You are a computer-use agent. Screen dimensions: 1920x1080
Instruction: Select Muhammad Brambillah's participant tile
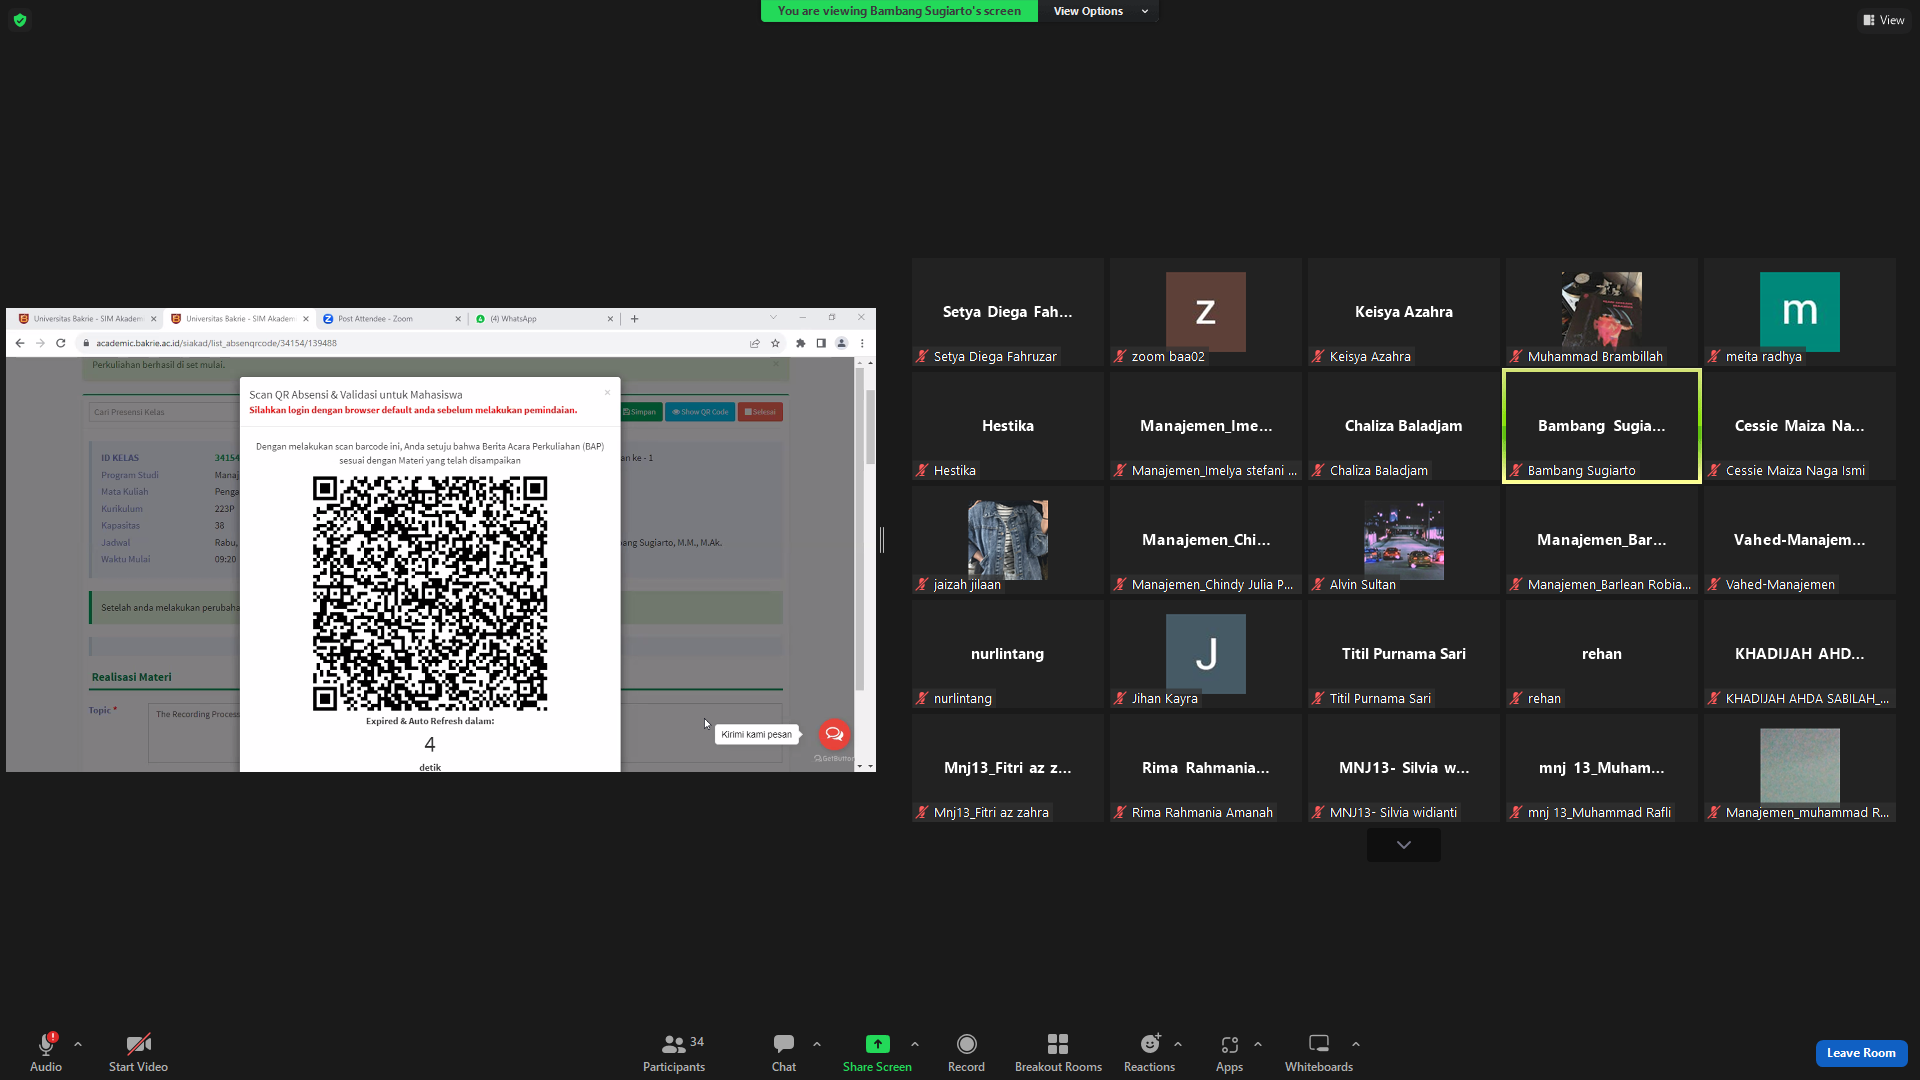tap(1602, 312)
